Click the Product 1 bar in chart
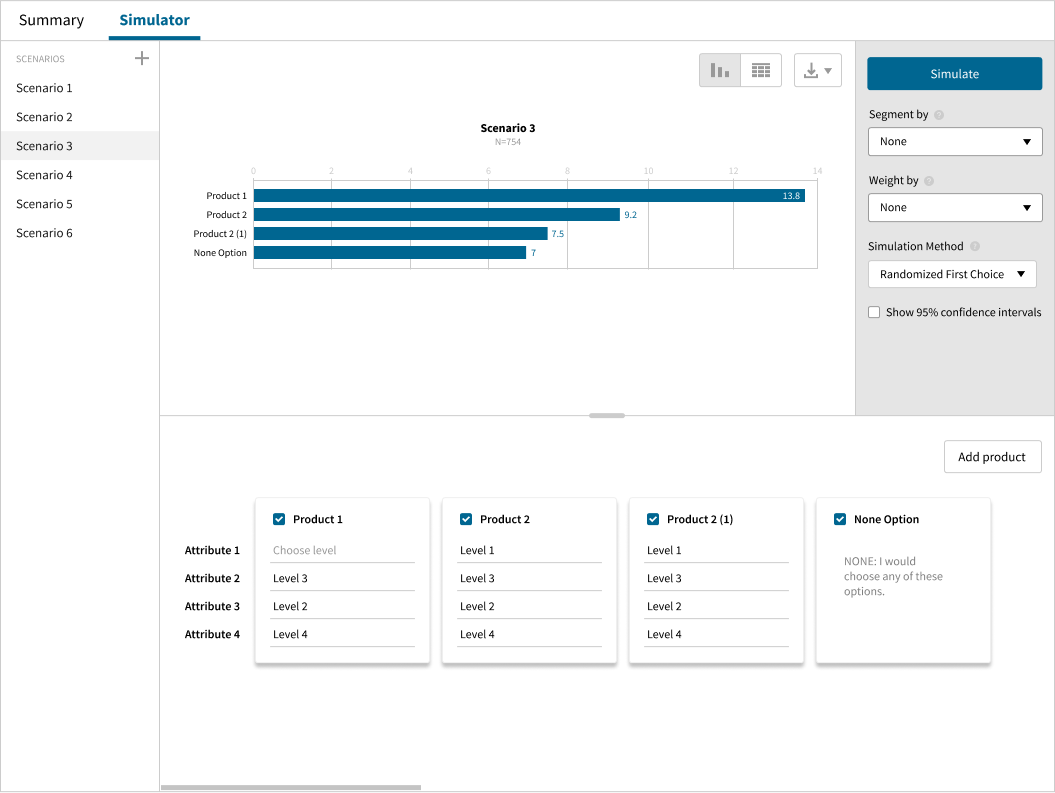1055x793 pixels. point(529,196)
